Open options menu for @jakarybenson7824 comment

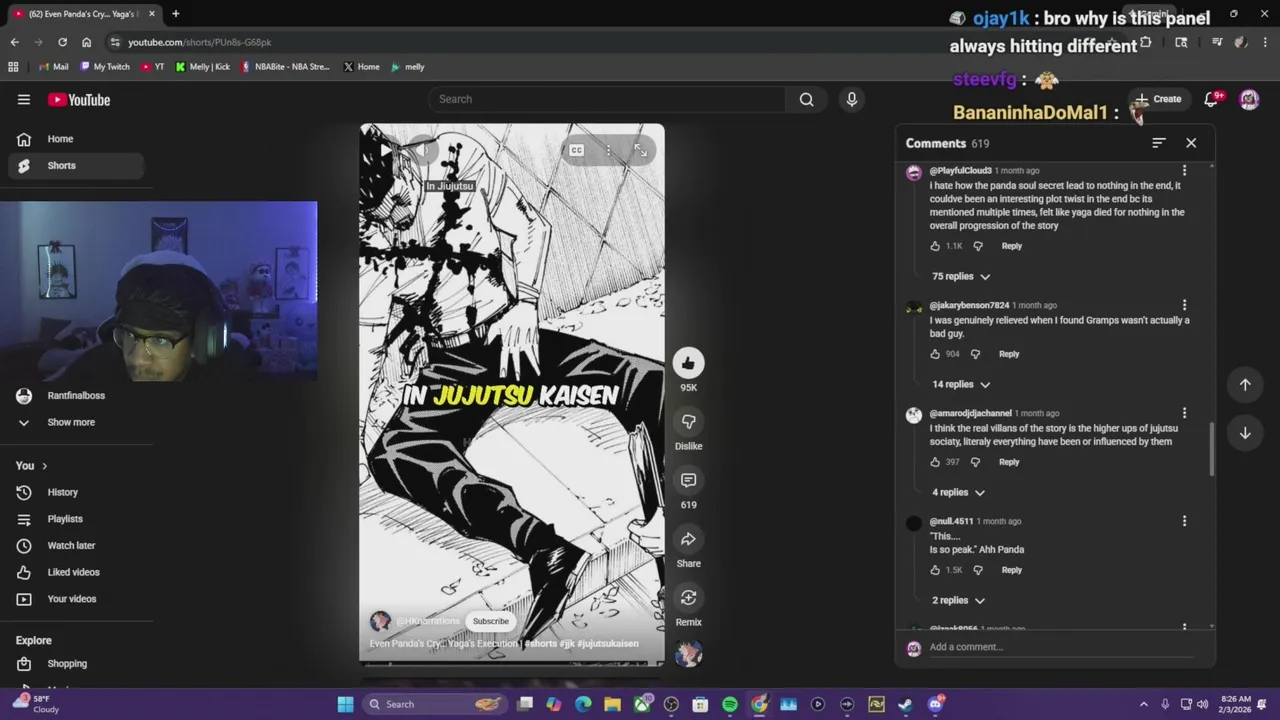[x=1184, y=305]
